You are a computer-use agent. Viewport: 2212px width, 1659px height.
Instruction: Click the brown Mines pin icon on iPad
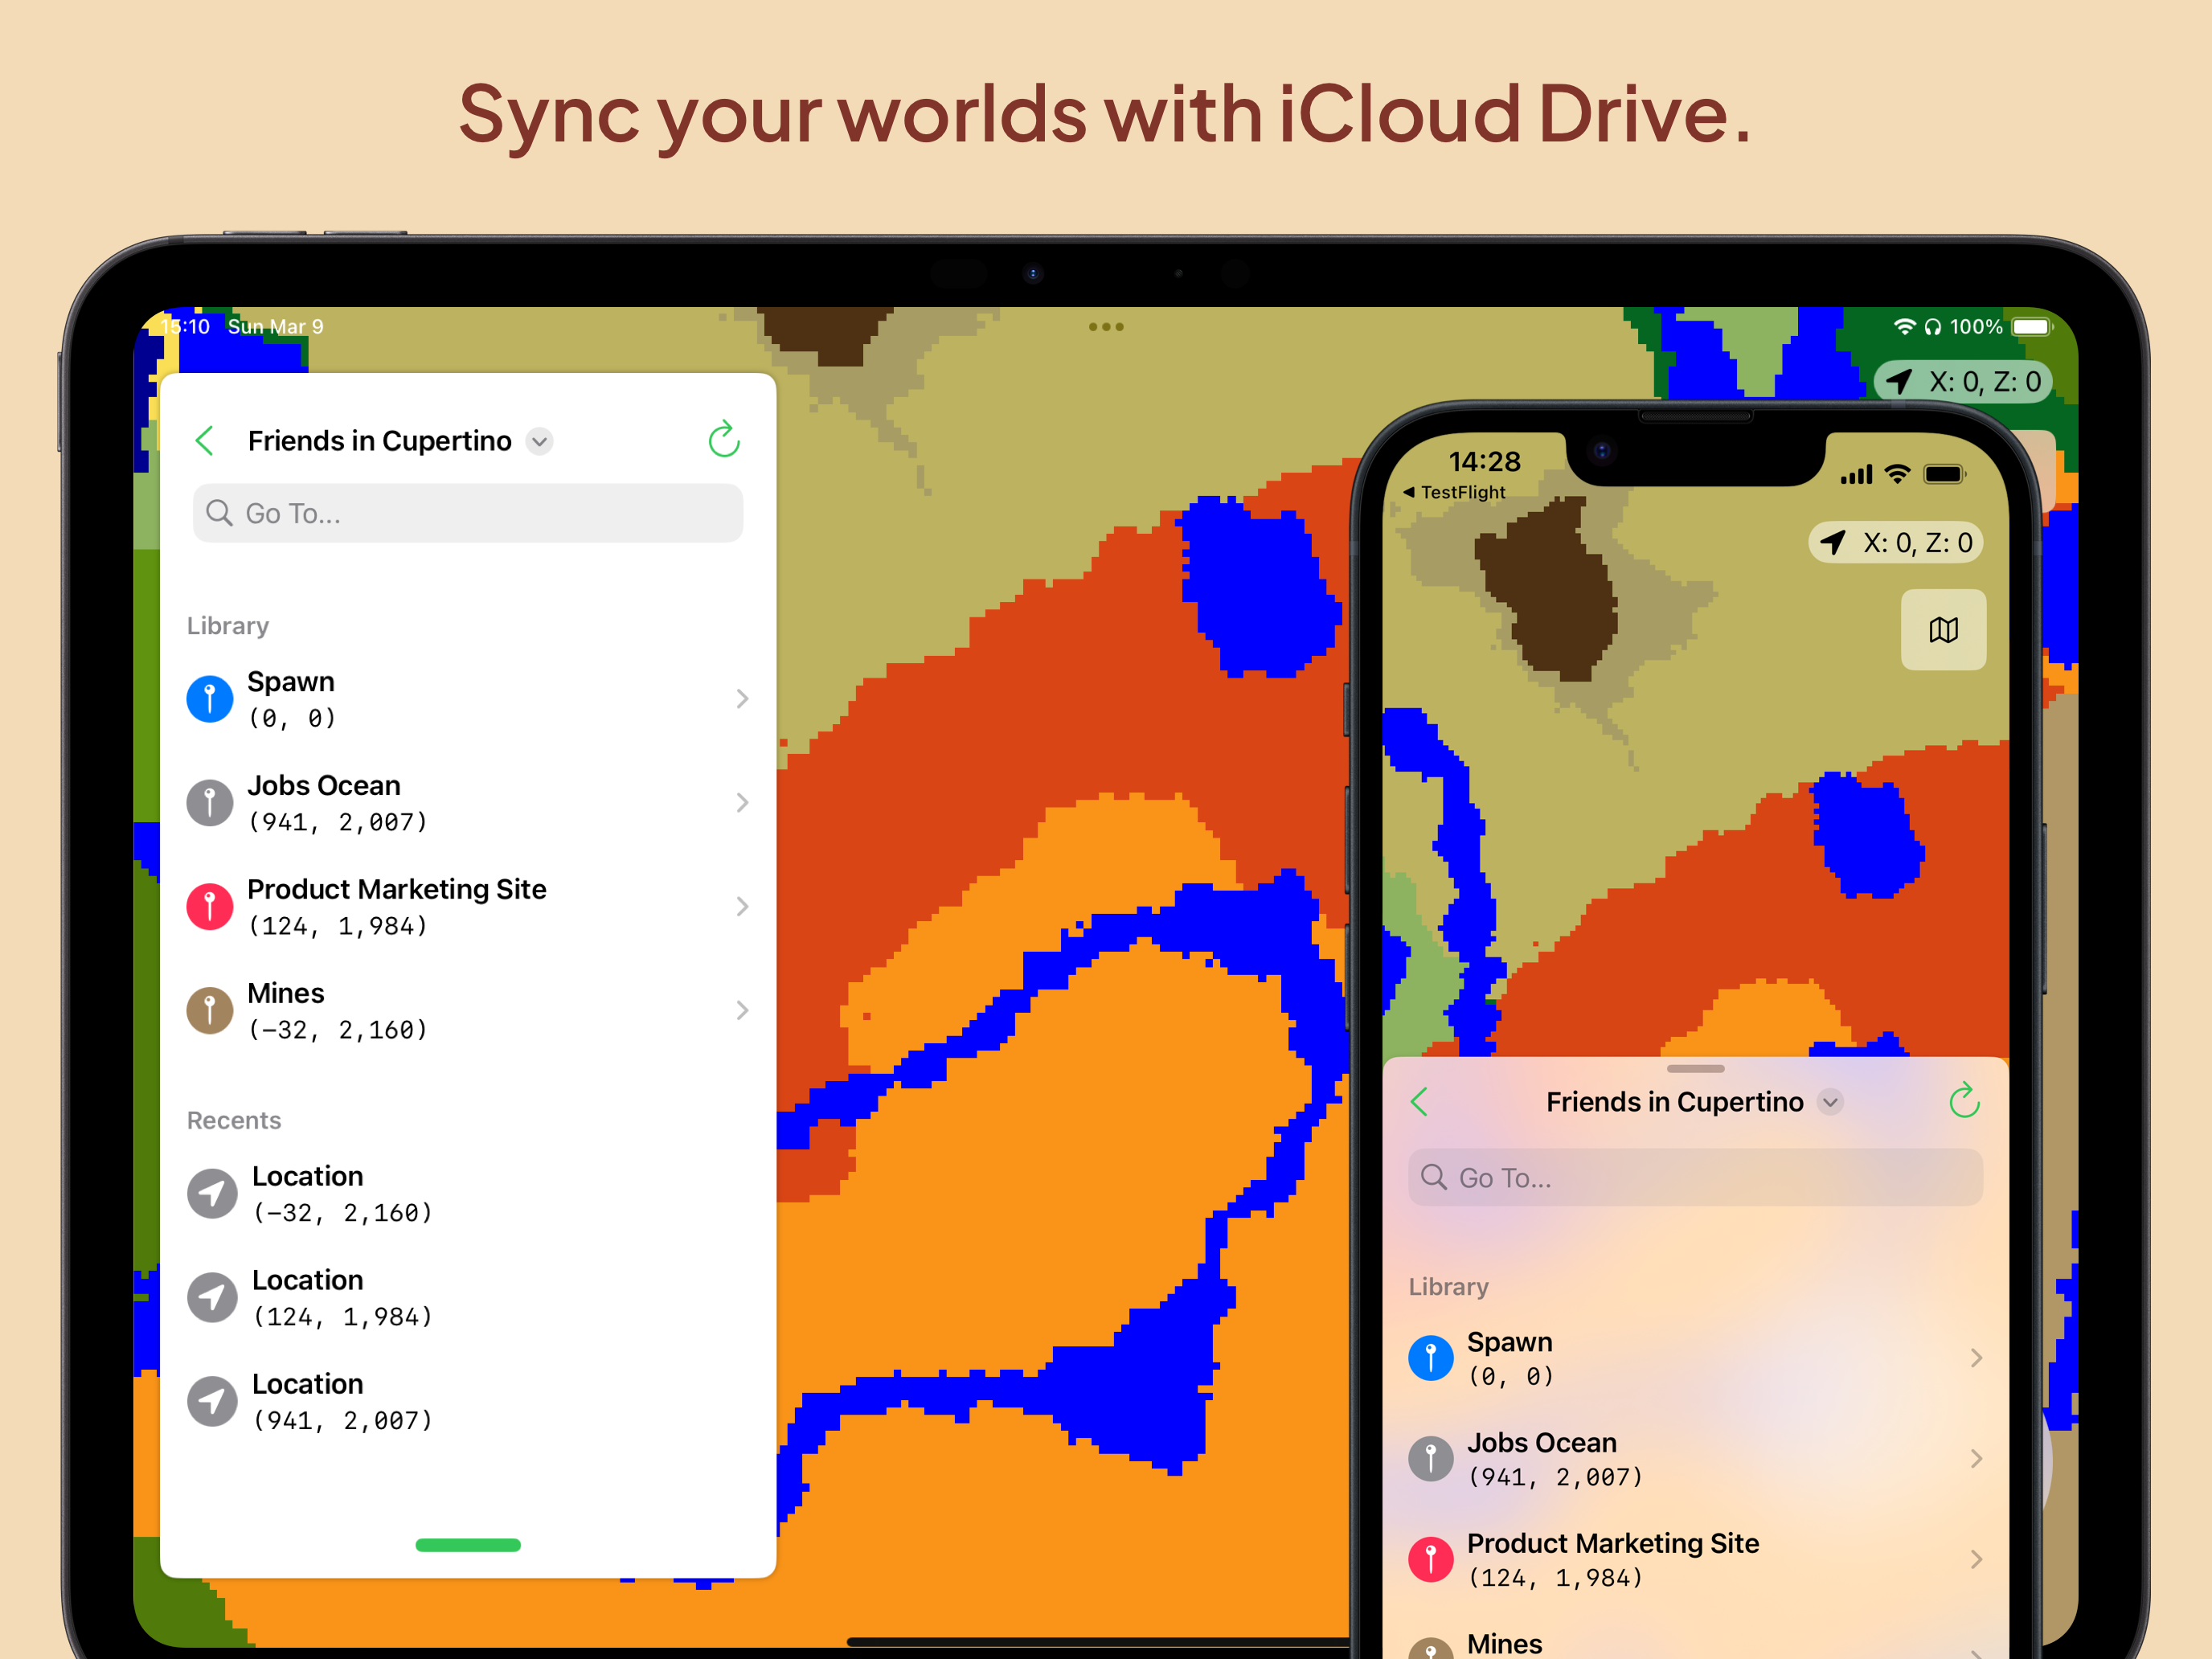click(x=210, y=1011)
